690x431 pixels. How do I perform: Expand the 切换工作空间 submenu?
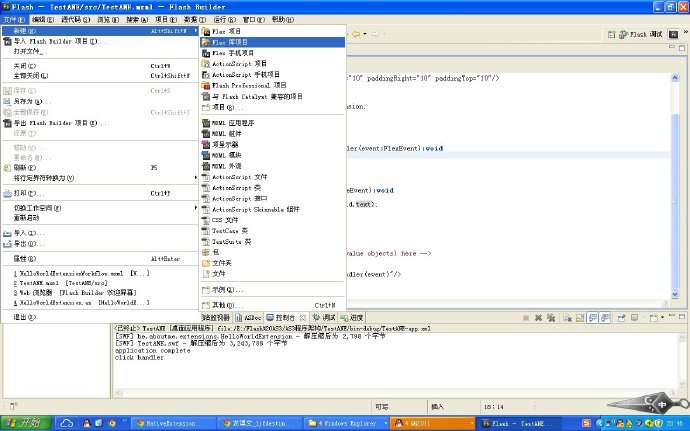click(196, 207)
